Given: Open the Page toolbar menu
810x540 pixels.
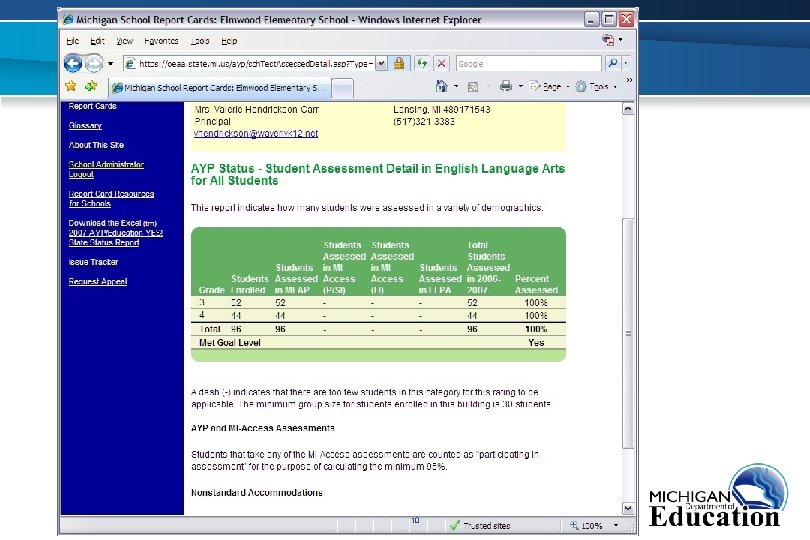Looking at the screenshot, I should (549, 87).
